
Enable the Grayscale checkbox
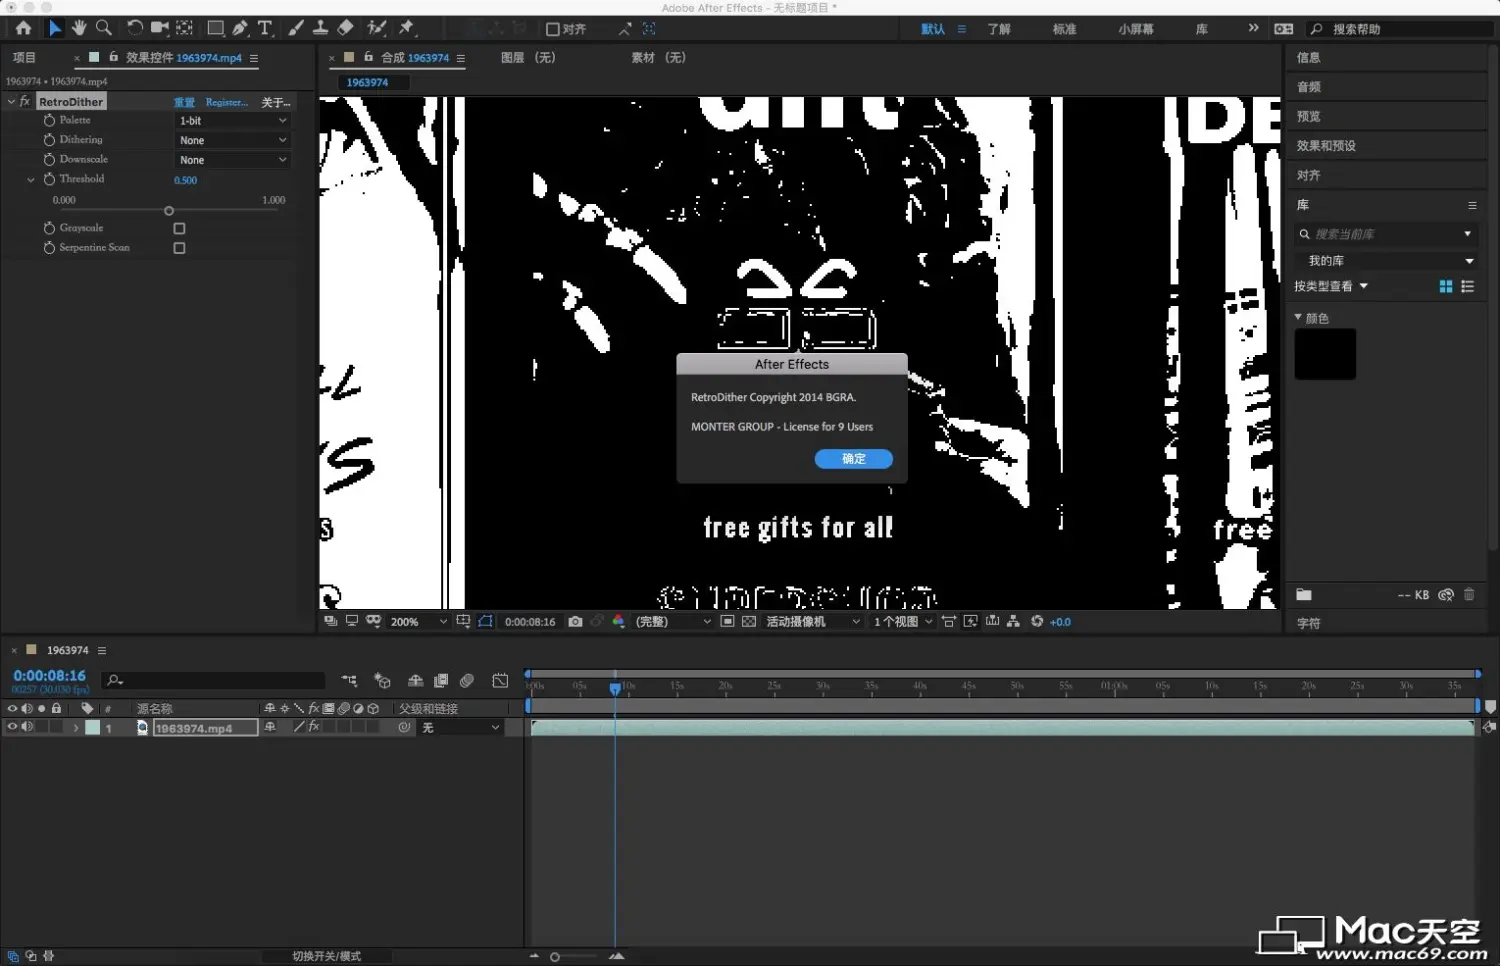pyautogui.click(x=179, y=229)
